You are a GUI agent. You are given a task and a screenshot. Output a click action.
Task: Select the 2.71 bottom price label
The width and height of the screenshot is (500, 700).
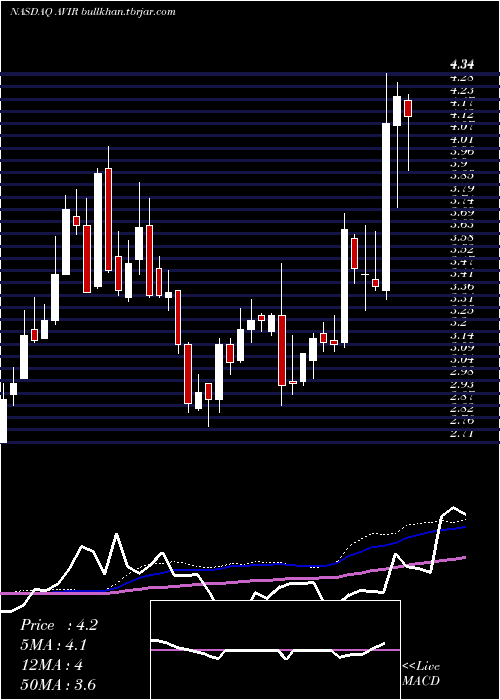[x=462, y=433]
